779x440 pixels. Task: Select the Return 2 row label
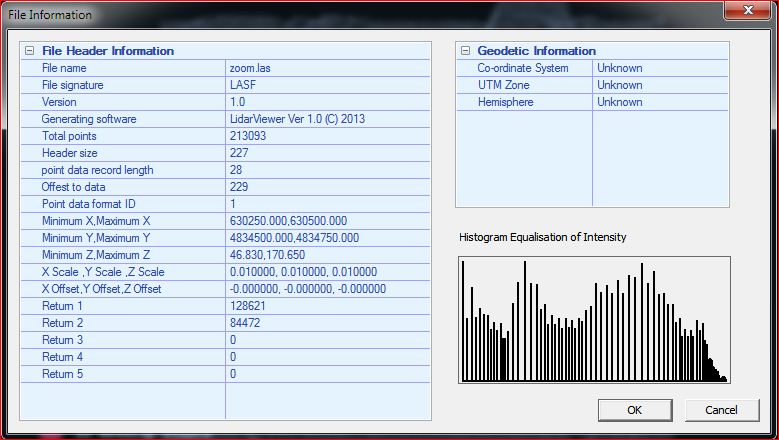(62, 323)
